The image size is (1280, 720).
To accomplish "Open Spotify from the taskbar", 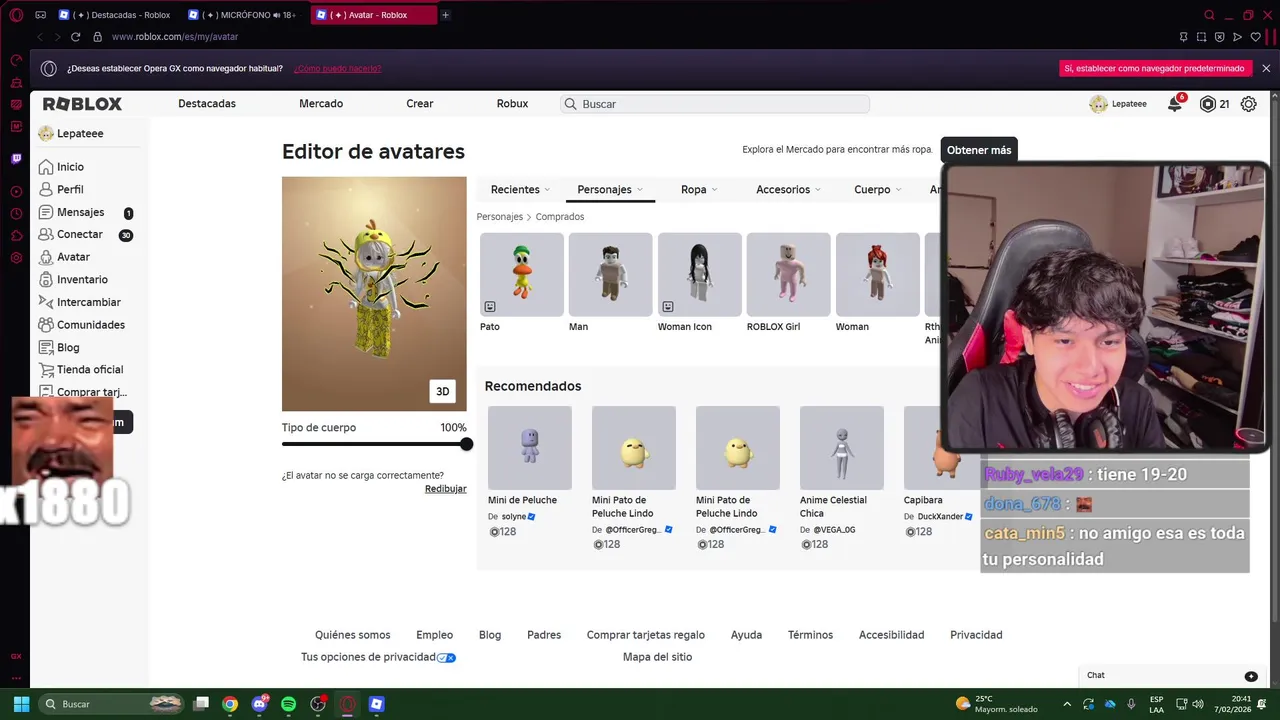I will (288, 704).
